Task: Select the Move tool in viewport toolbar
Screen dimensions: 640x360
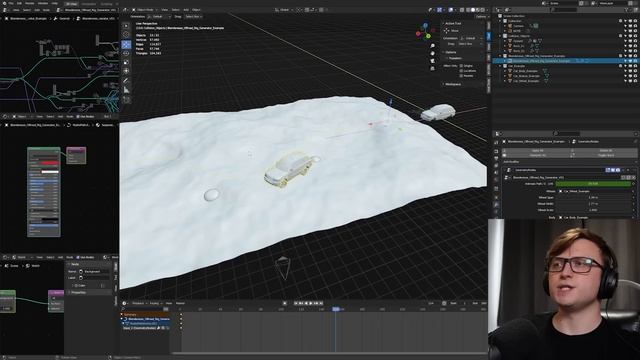Action: click(126, 44)
